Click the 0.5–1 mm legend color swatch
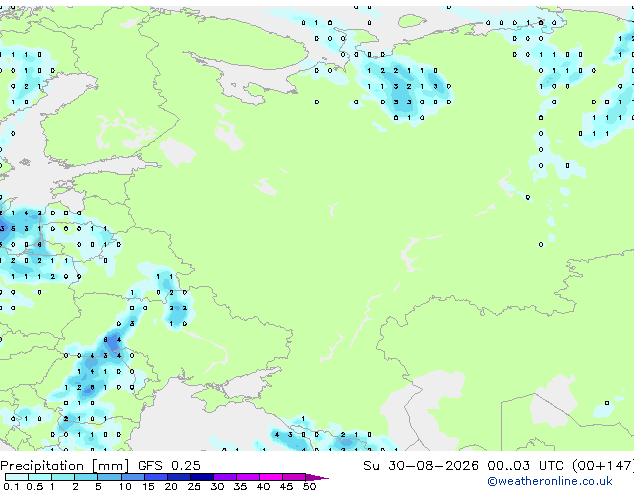Screen dimensions: 634x490 (40, 477)
